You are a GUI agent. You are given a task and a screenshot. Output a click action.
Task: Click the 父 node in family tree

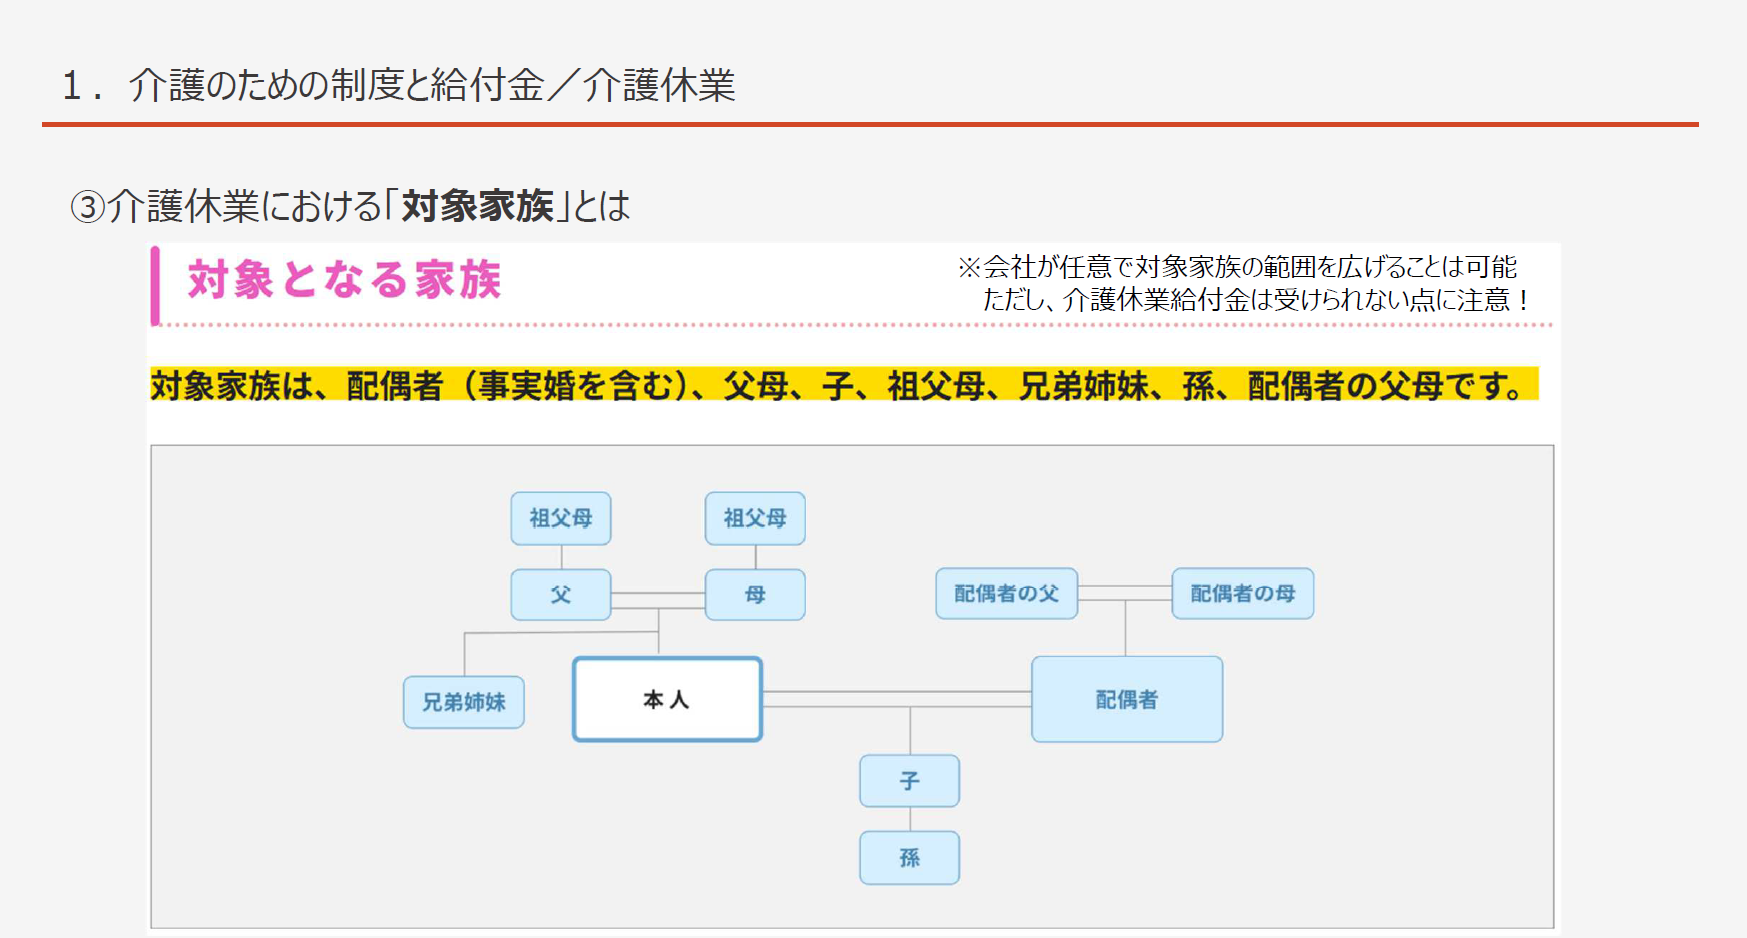(560, 595)
